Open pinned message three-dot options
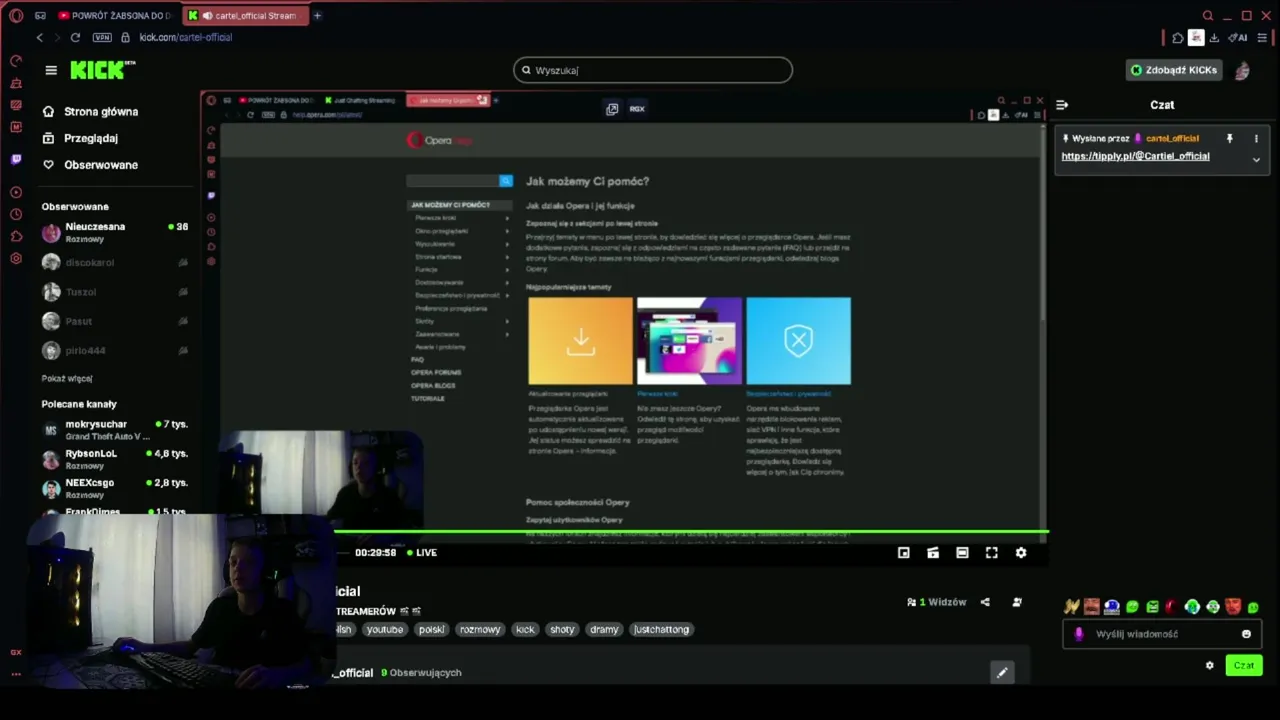1280x720 pixels. [x=1256, y=138]
